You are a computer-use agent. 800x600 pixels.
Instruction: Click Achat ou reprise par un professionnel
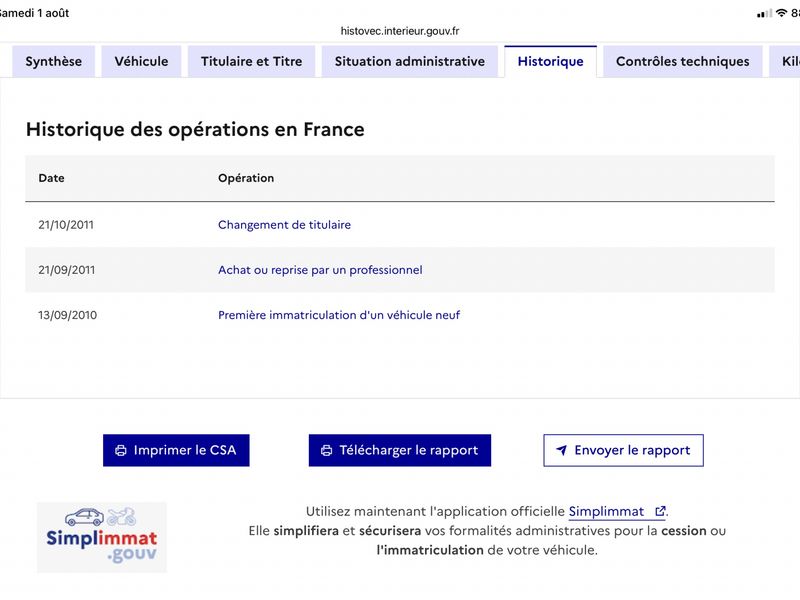pos(320,270)
